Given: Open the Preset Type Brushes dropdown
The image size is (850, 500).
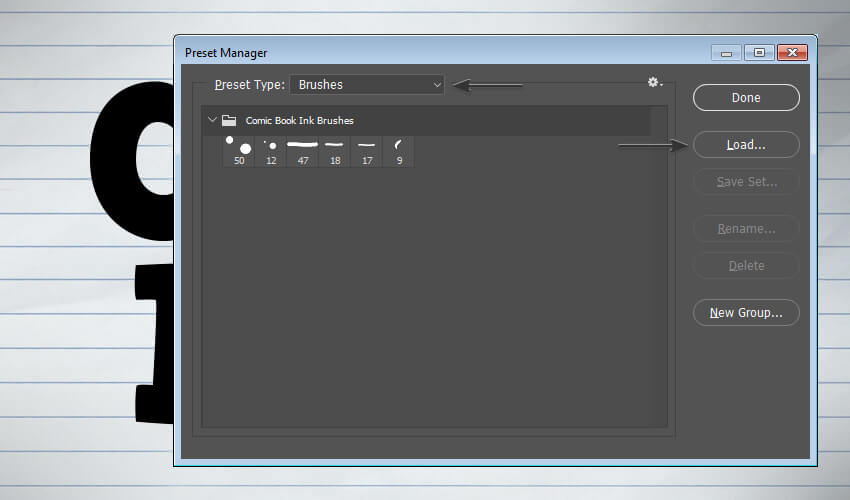Looking at the screenshot, I should [x=367, y=85].
